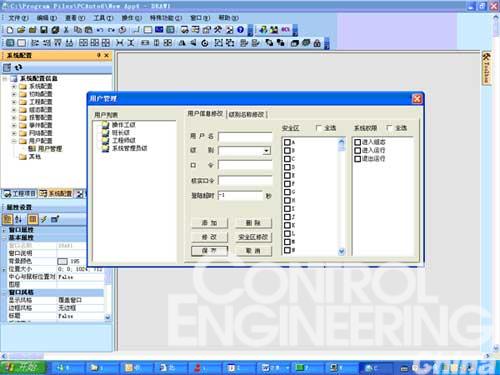This screenshot has height=375, width=500.
Task: Select 班长级 in the user list
Action: pos(121,133)
